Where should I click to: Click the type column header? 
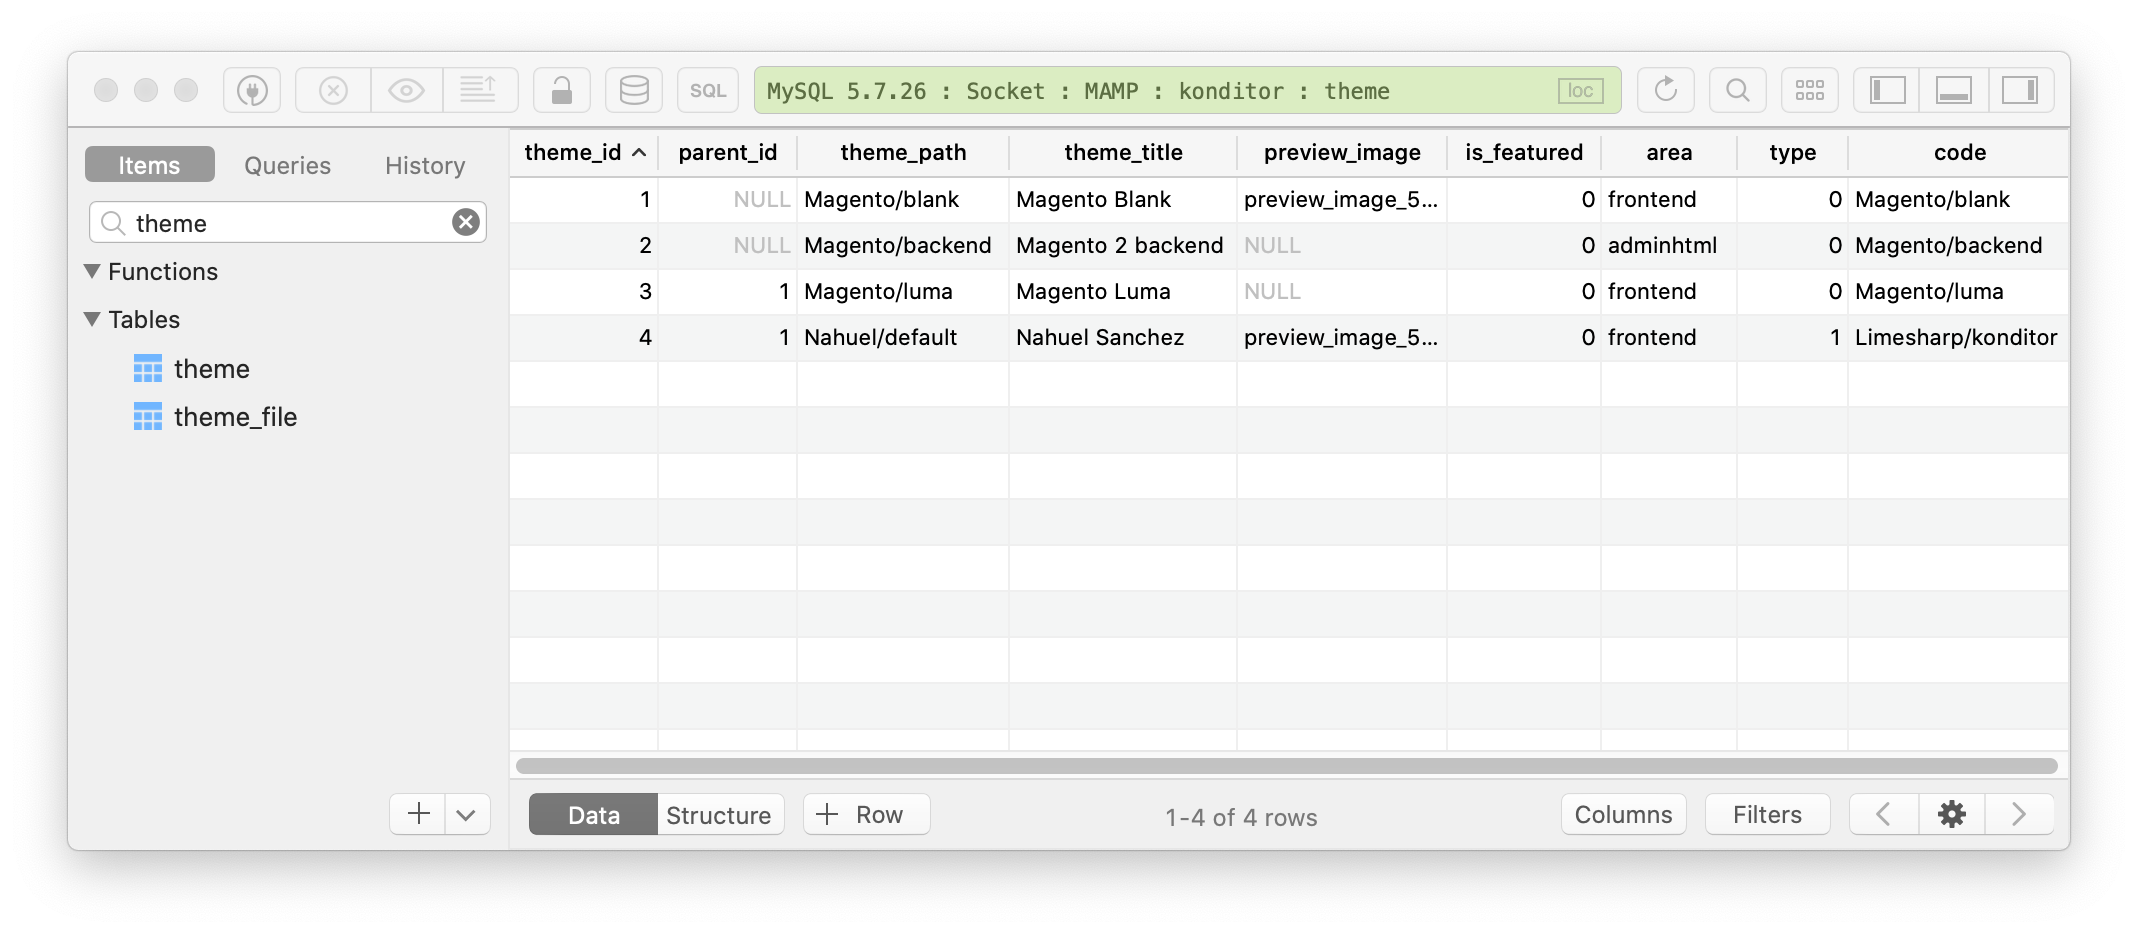pyautogui.click(x=1792, y=153)
